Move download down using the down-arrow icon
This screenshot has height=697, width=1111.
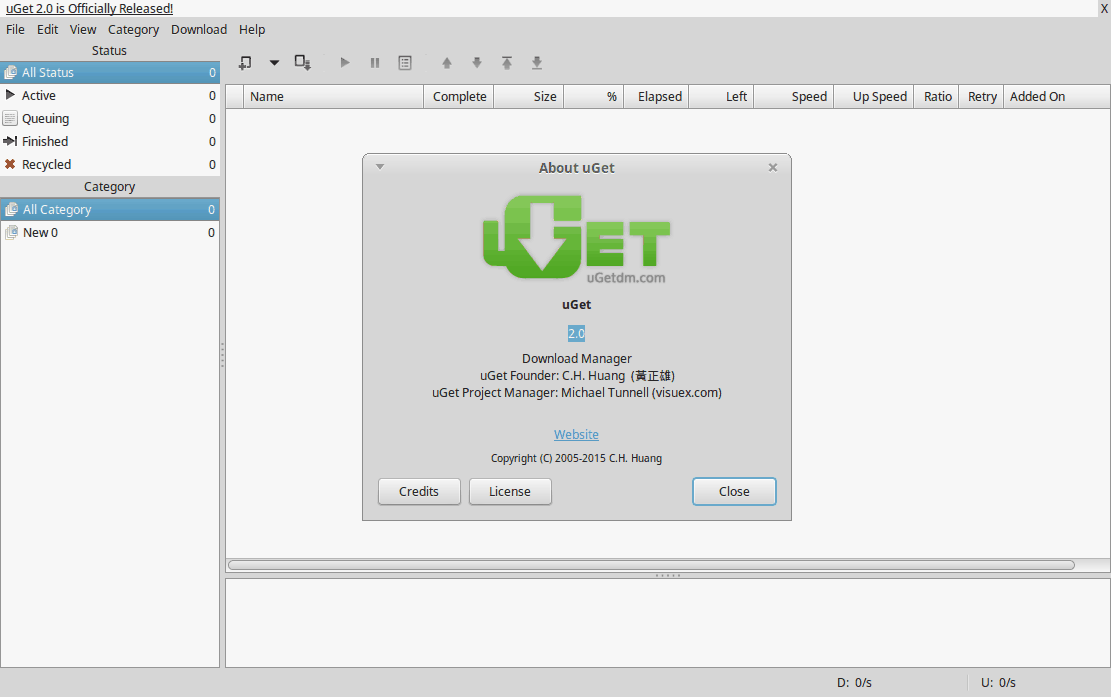476,62
